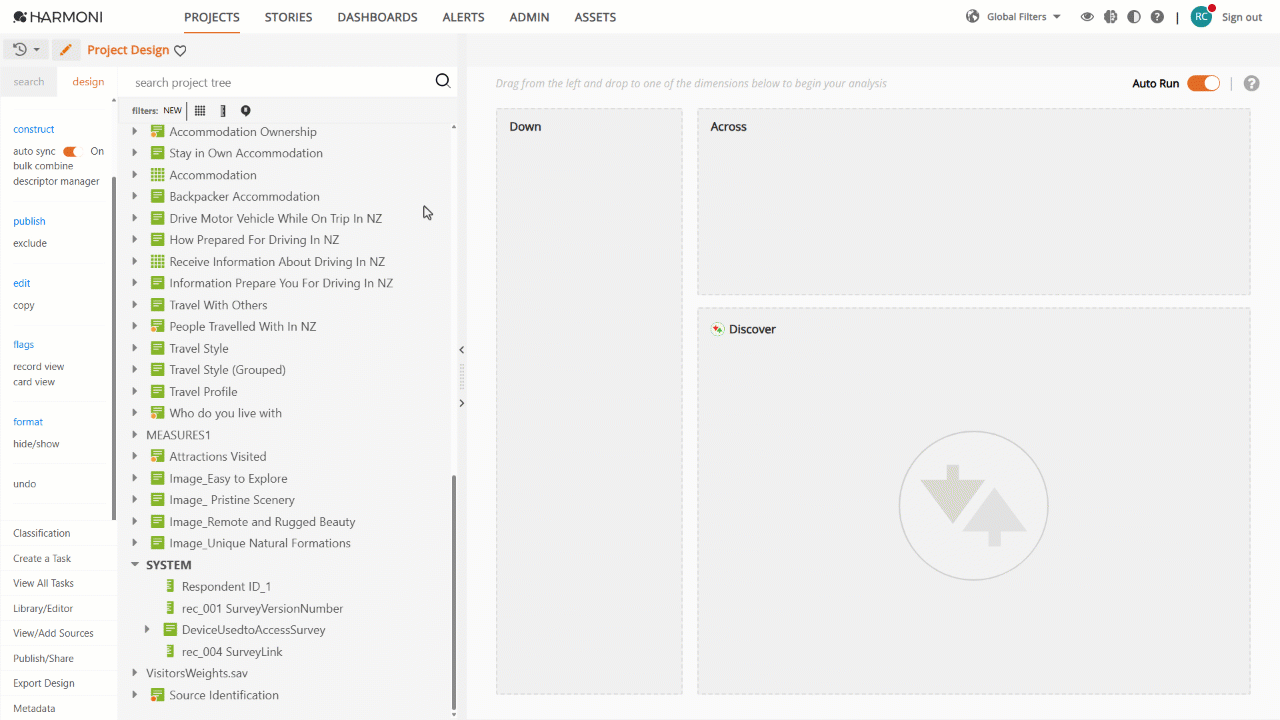Favorite Project Design with the heart icon
The height and width of the screenshot is (720, 1280).
(180, 51)
